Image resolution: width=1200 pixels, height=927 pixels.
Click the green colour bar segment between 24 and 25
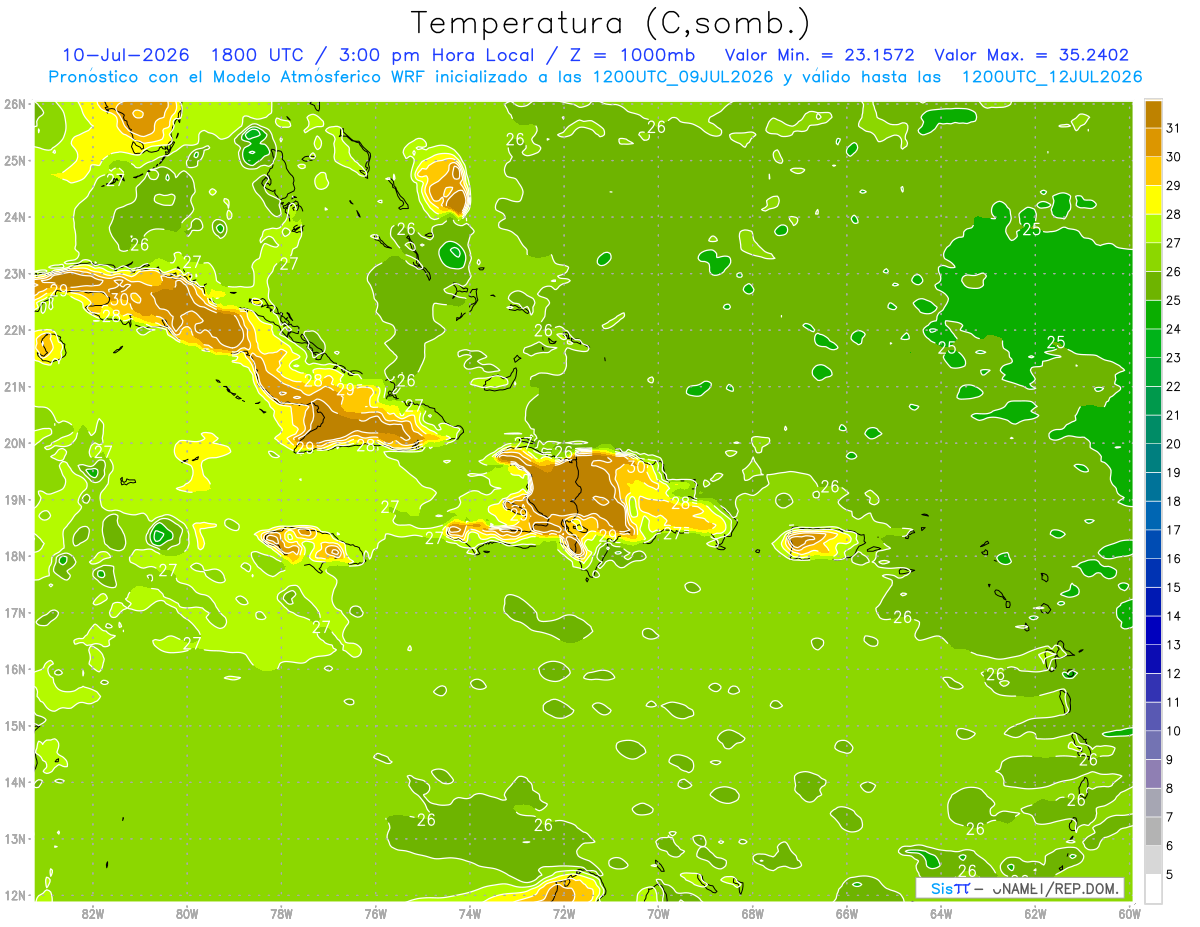1153,313
